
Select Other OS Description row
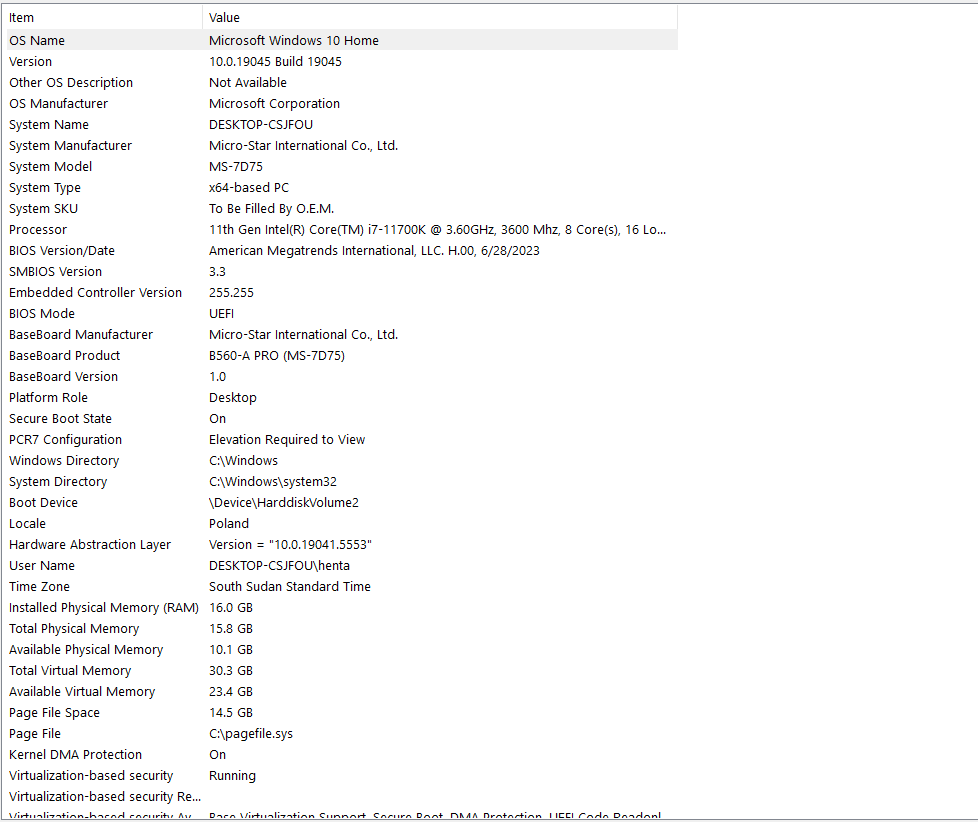[342, 82]
